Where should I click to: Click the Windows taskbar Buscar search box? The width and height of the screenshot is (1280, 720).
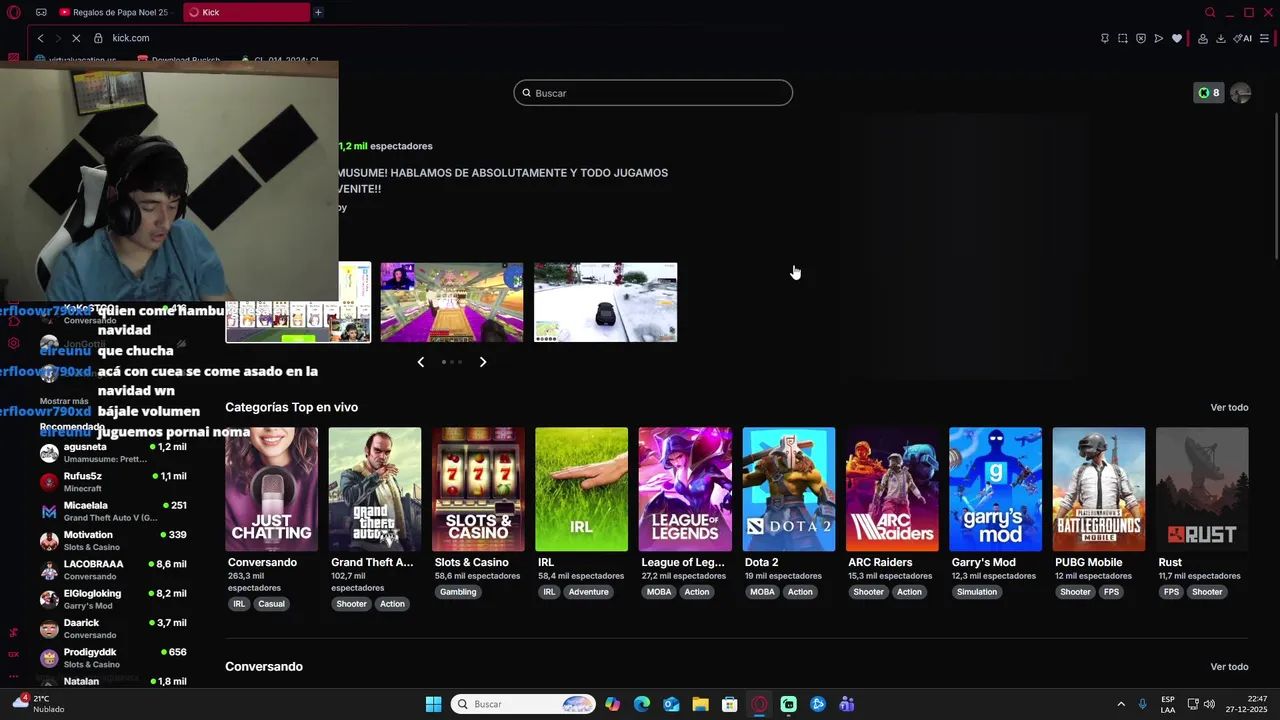523,704
